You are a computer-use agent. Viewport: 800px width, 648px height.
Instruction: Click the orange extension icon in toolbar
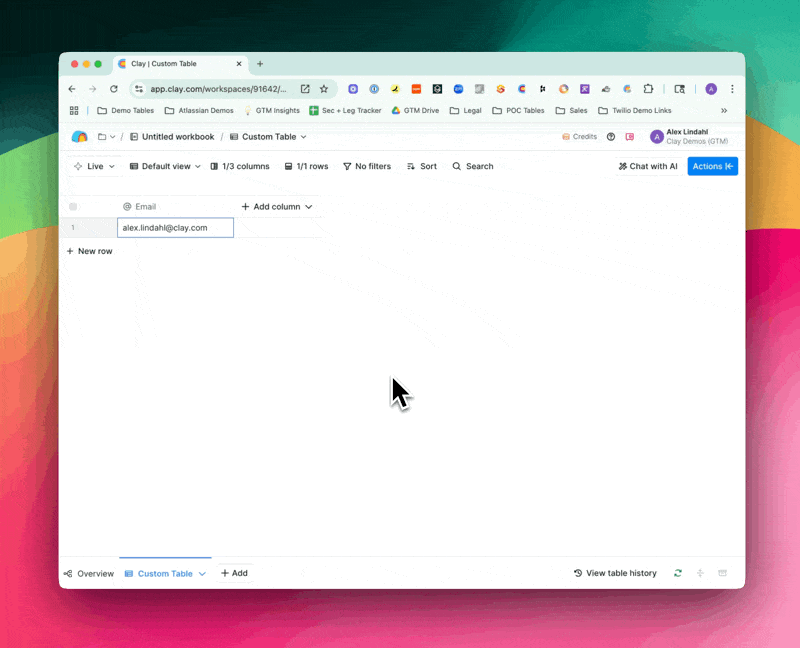[x=416, y=89]
